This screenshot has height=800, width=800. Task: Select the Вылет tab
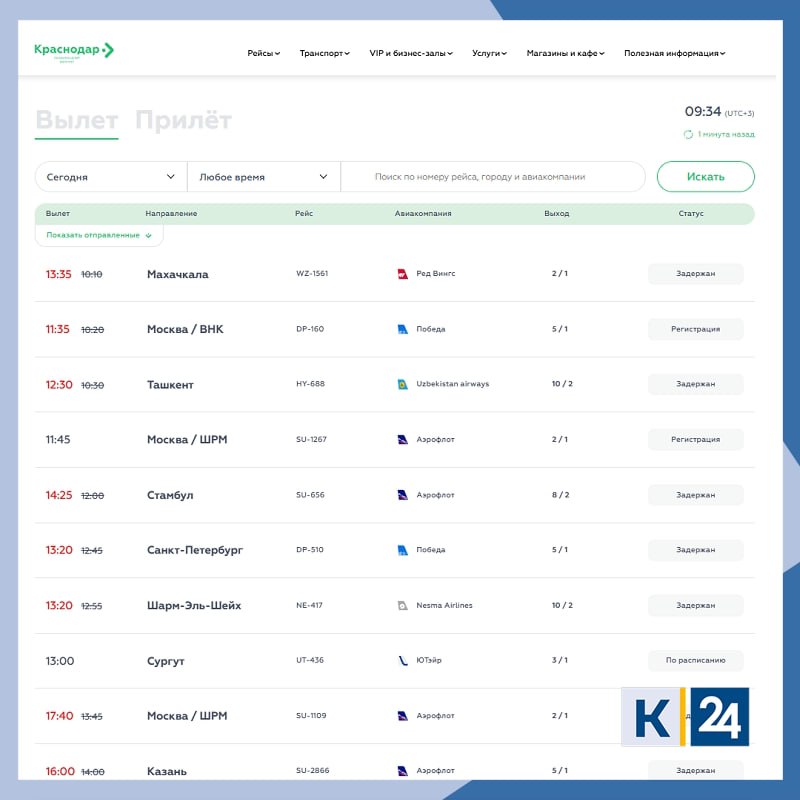77,121
